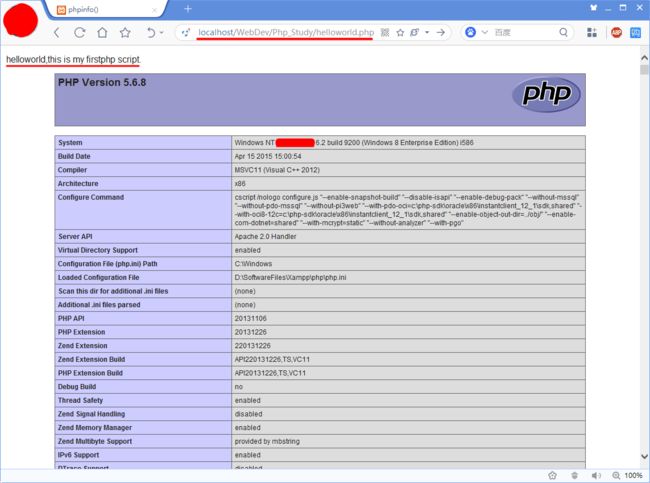Open the QR code icon in address bar
Screen dimensions: 650x483
click(385, 32)
